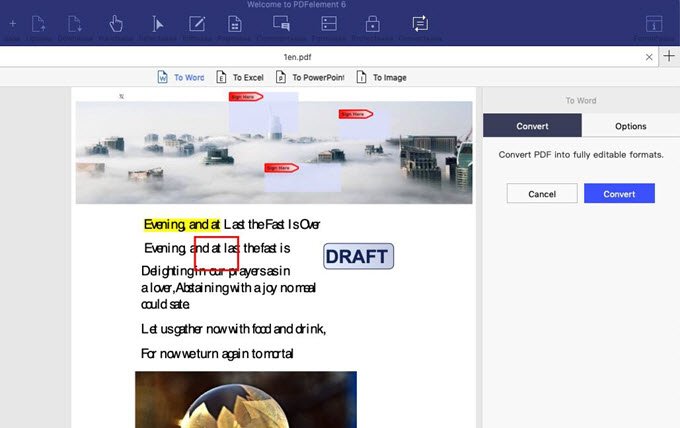Open the Protect padlock icon

pos(373,24)
